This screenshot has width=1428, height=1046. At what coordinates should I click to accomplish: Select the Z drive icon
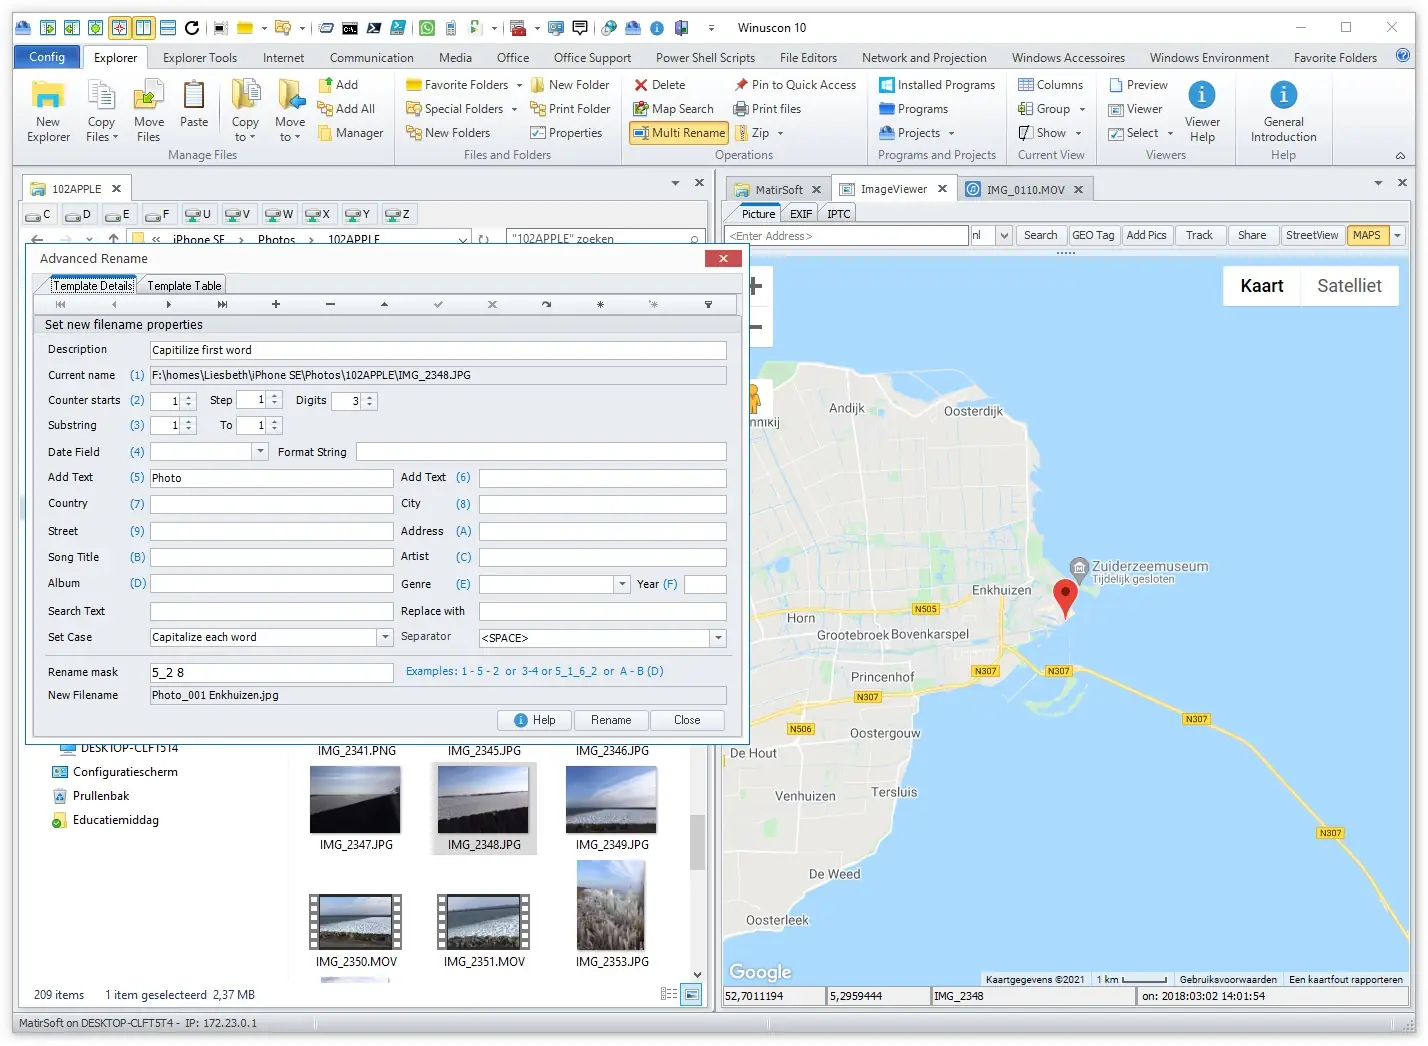point(397,215)
